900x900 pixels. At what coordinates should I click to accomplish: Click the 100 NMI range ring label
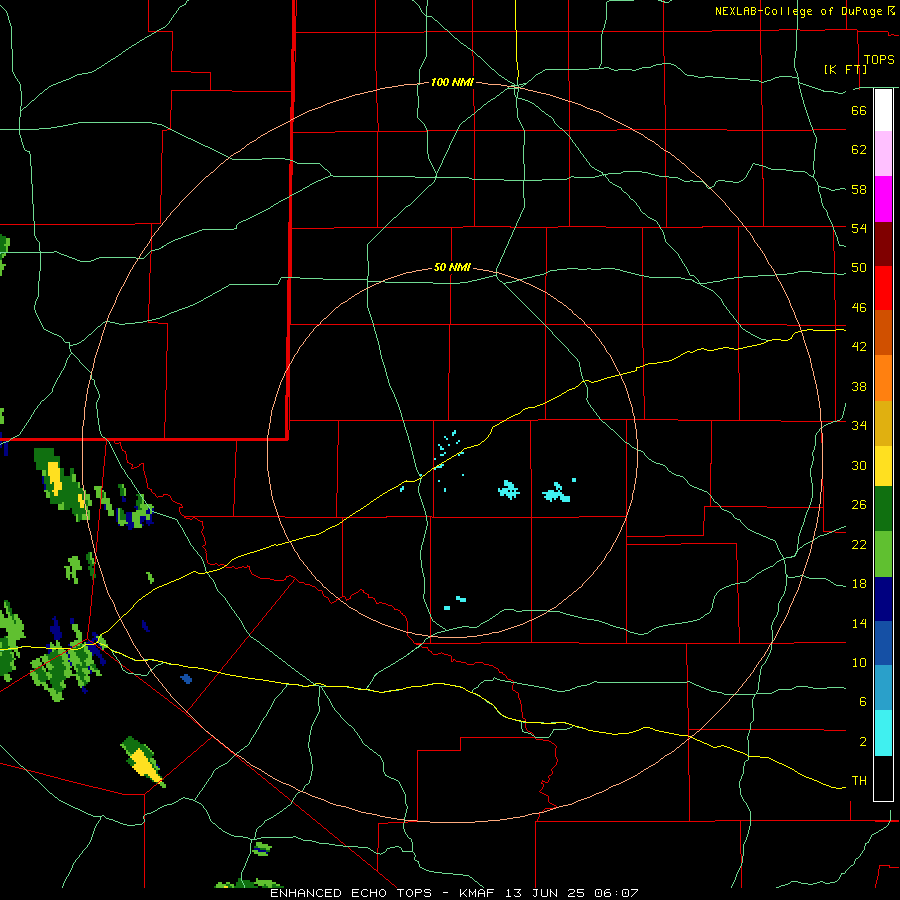(x=452, y=82)
